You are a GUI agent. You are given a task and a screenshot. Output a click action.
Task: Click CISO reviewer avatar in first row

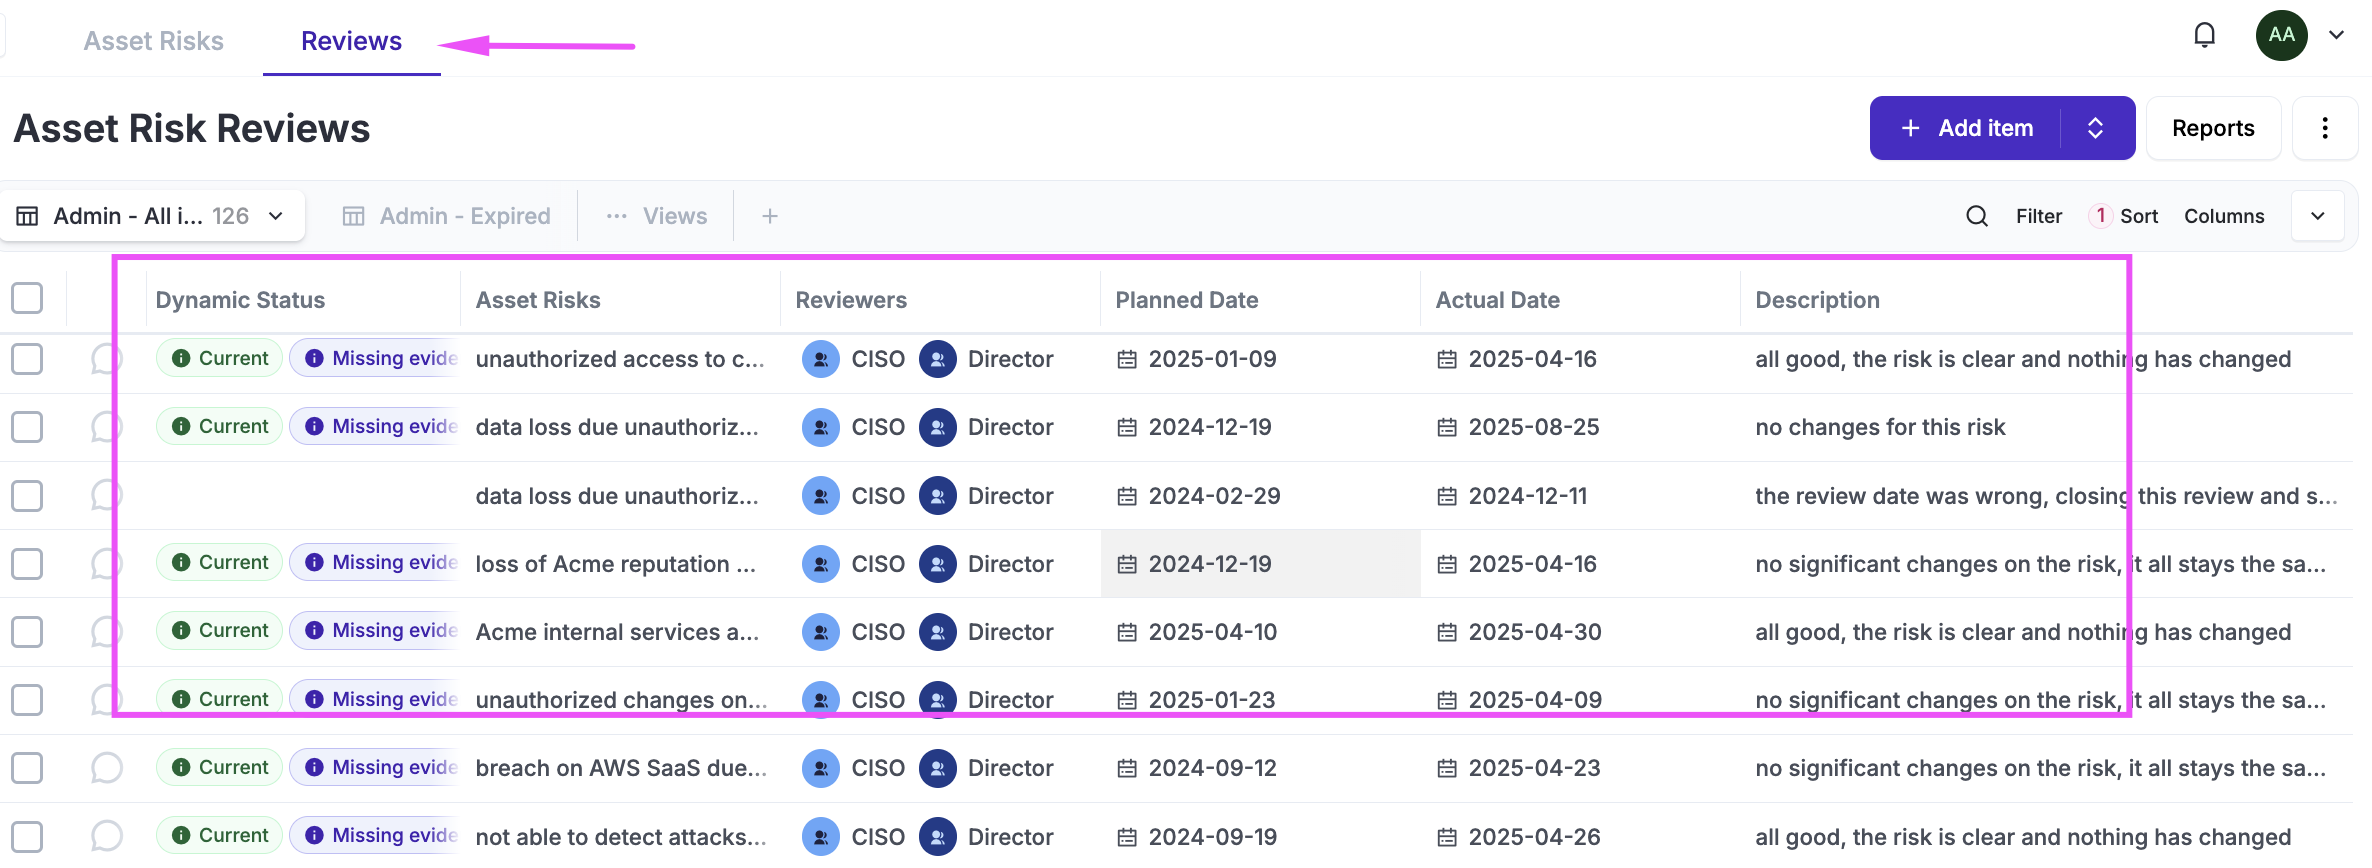click(x=820, y=359)
